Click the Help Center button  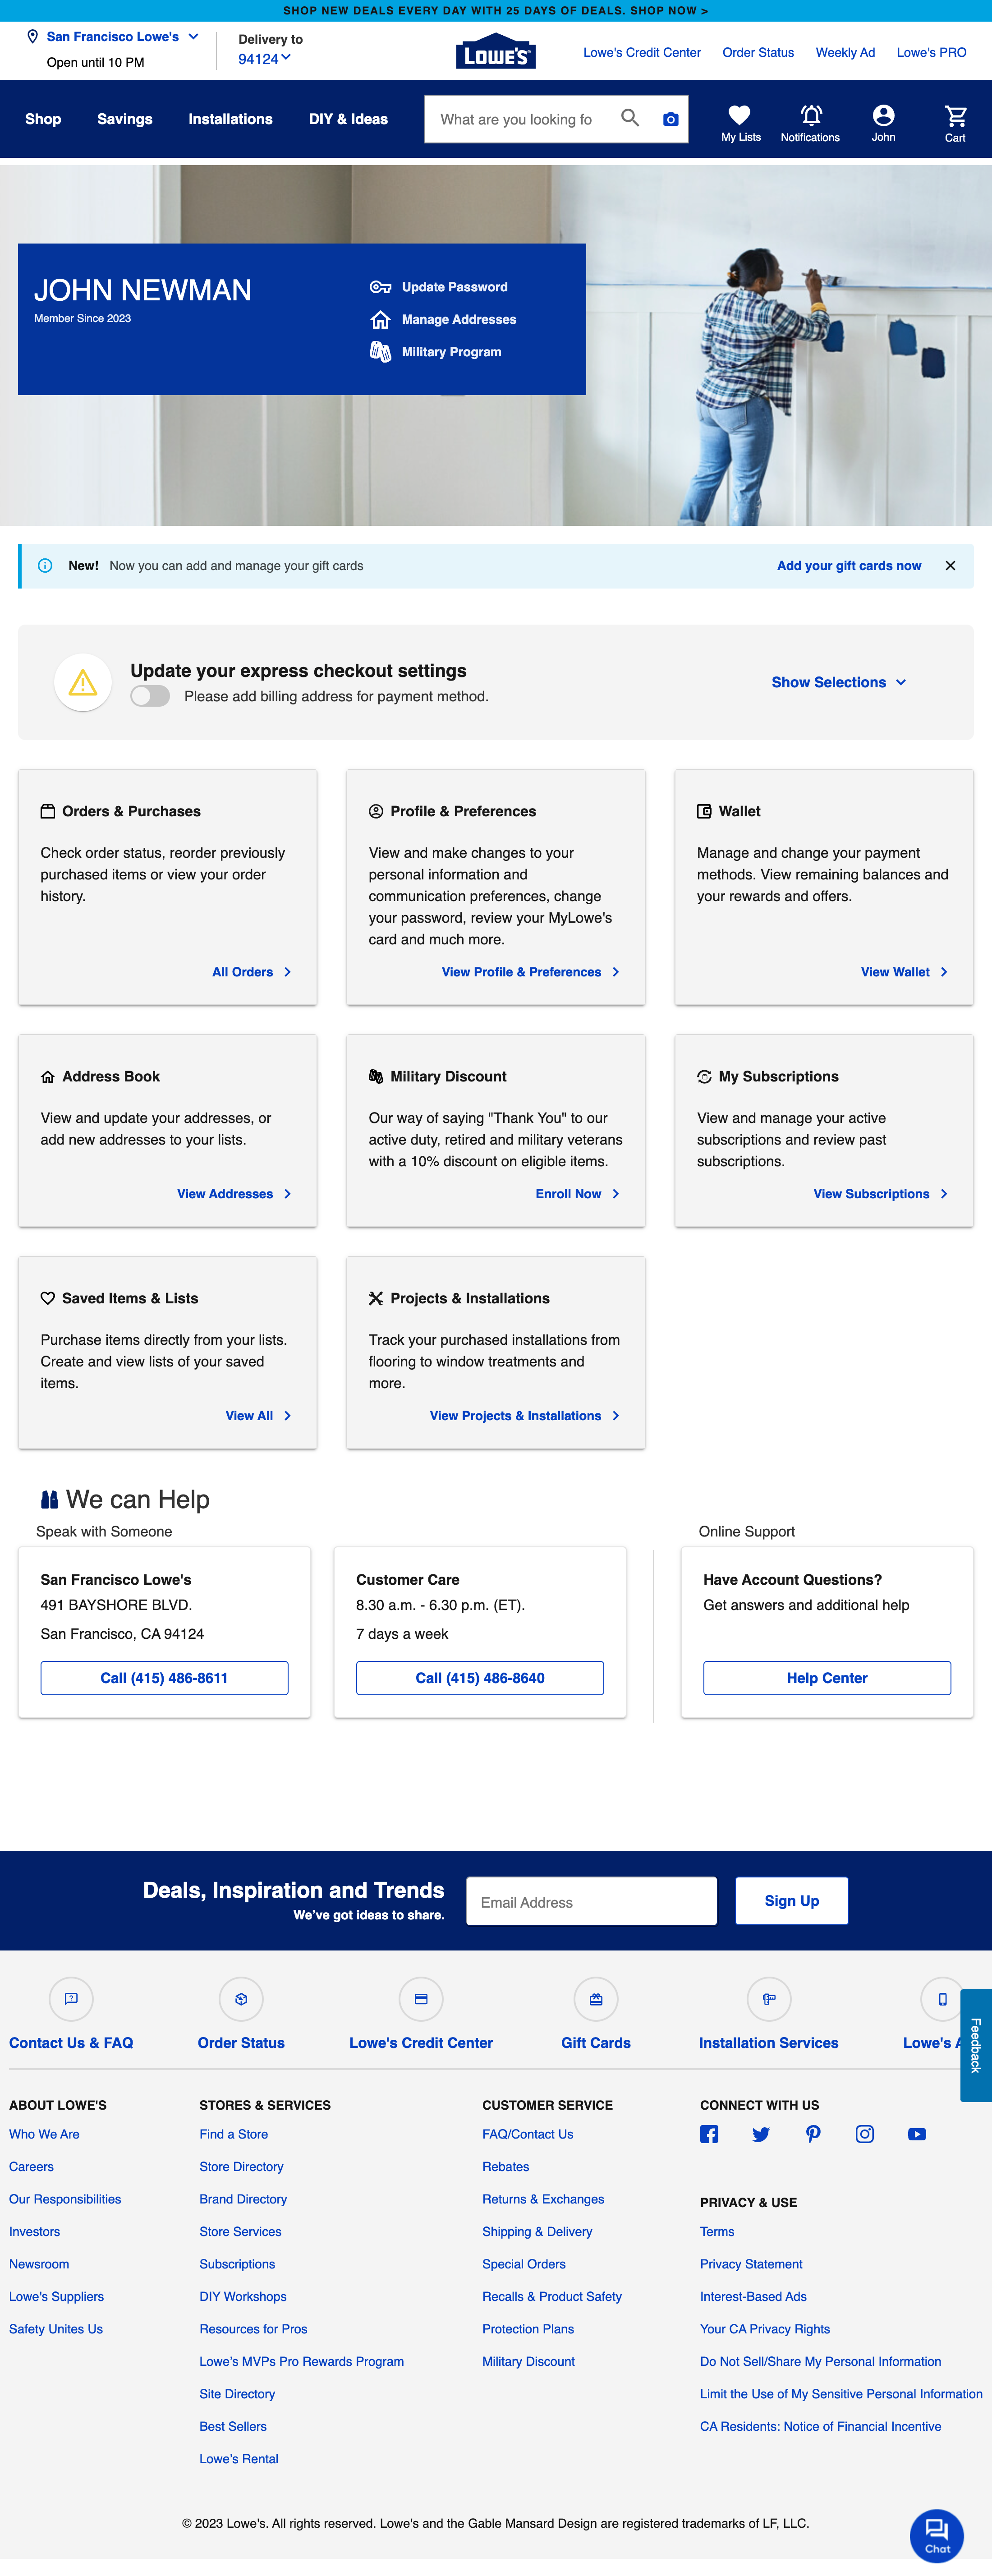(826, 1678)
